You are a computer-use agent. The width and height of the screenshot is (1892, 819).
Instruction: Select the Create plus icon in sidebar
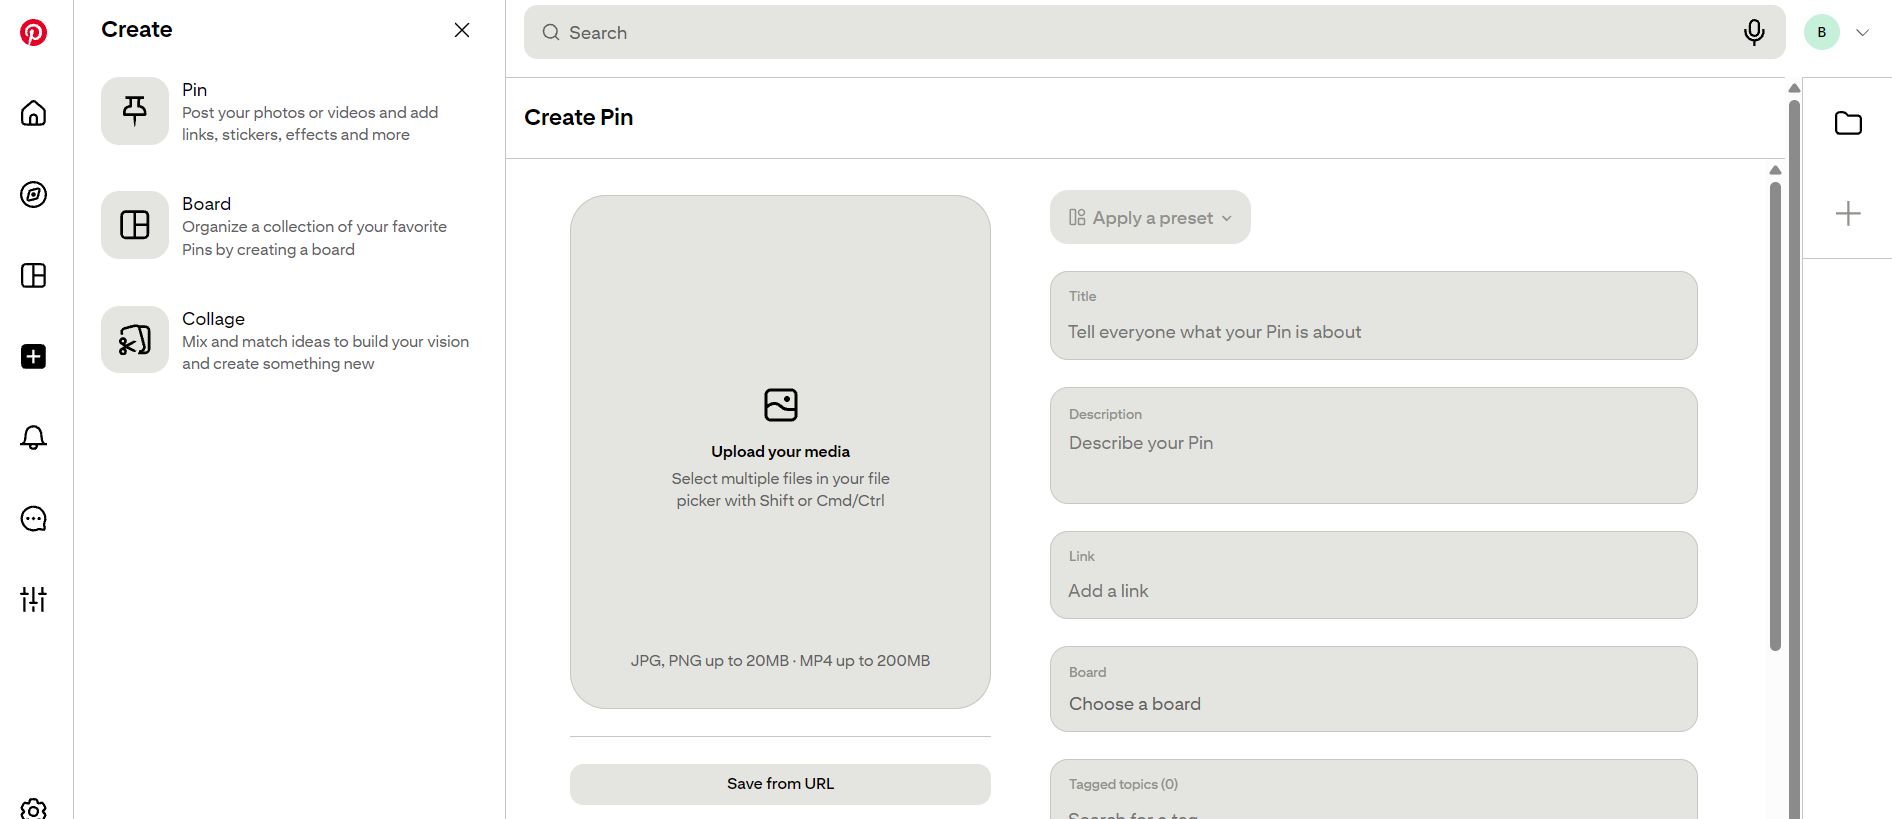click(33, 356)
